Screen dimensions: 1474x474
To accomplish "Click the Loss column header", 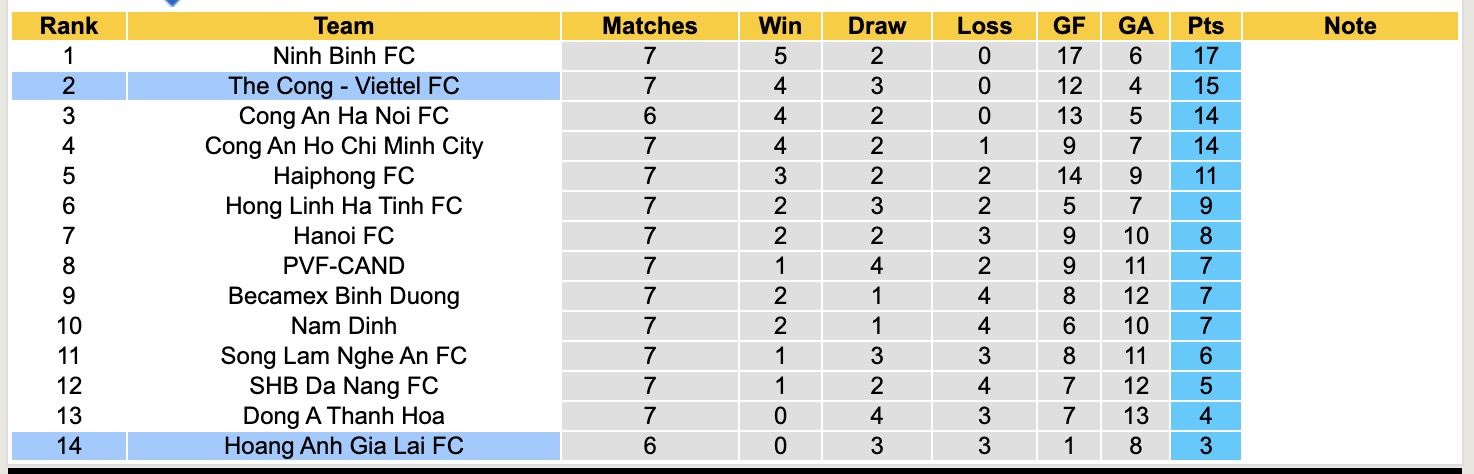I will [x=984, y=26].
